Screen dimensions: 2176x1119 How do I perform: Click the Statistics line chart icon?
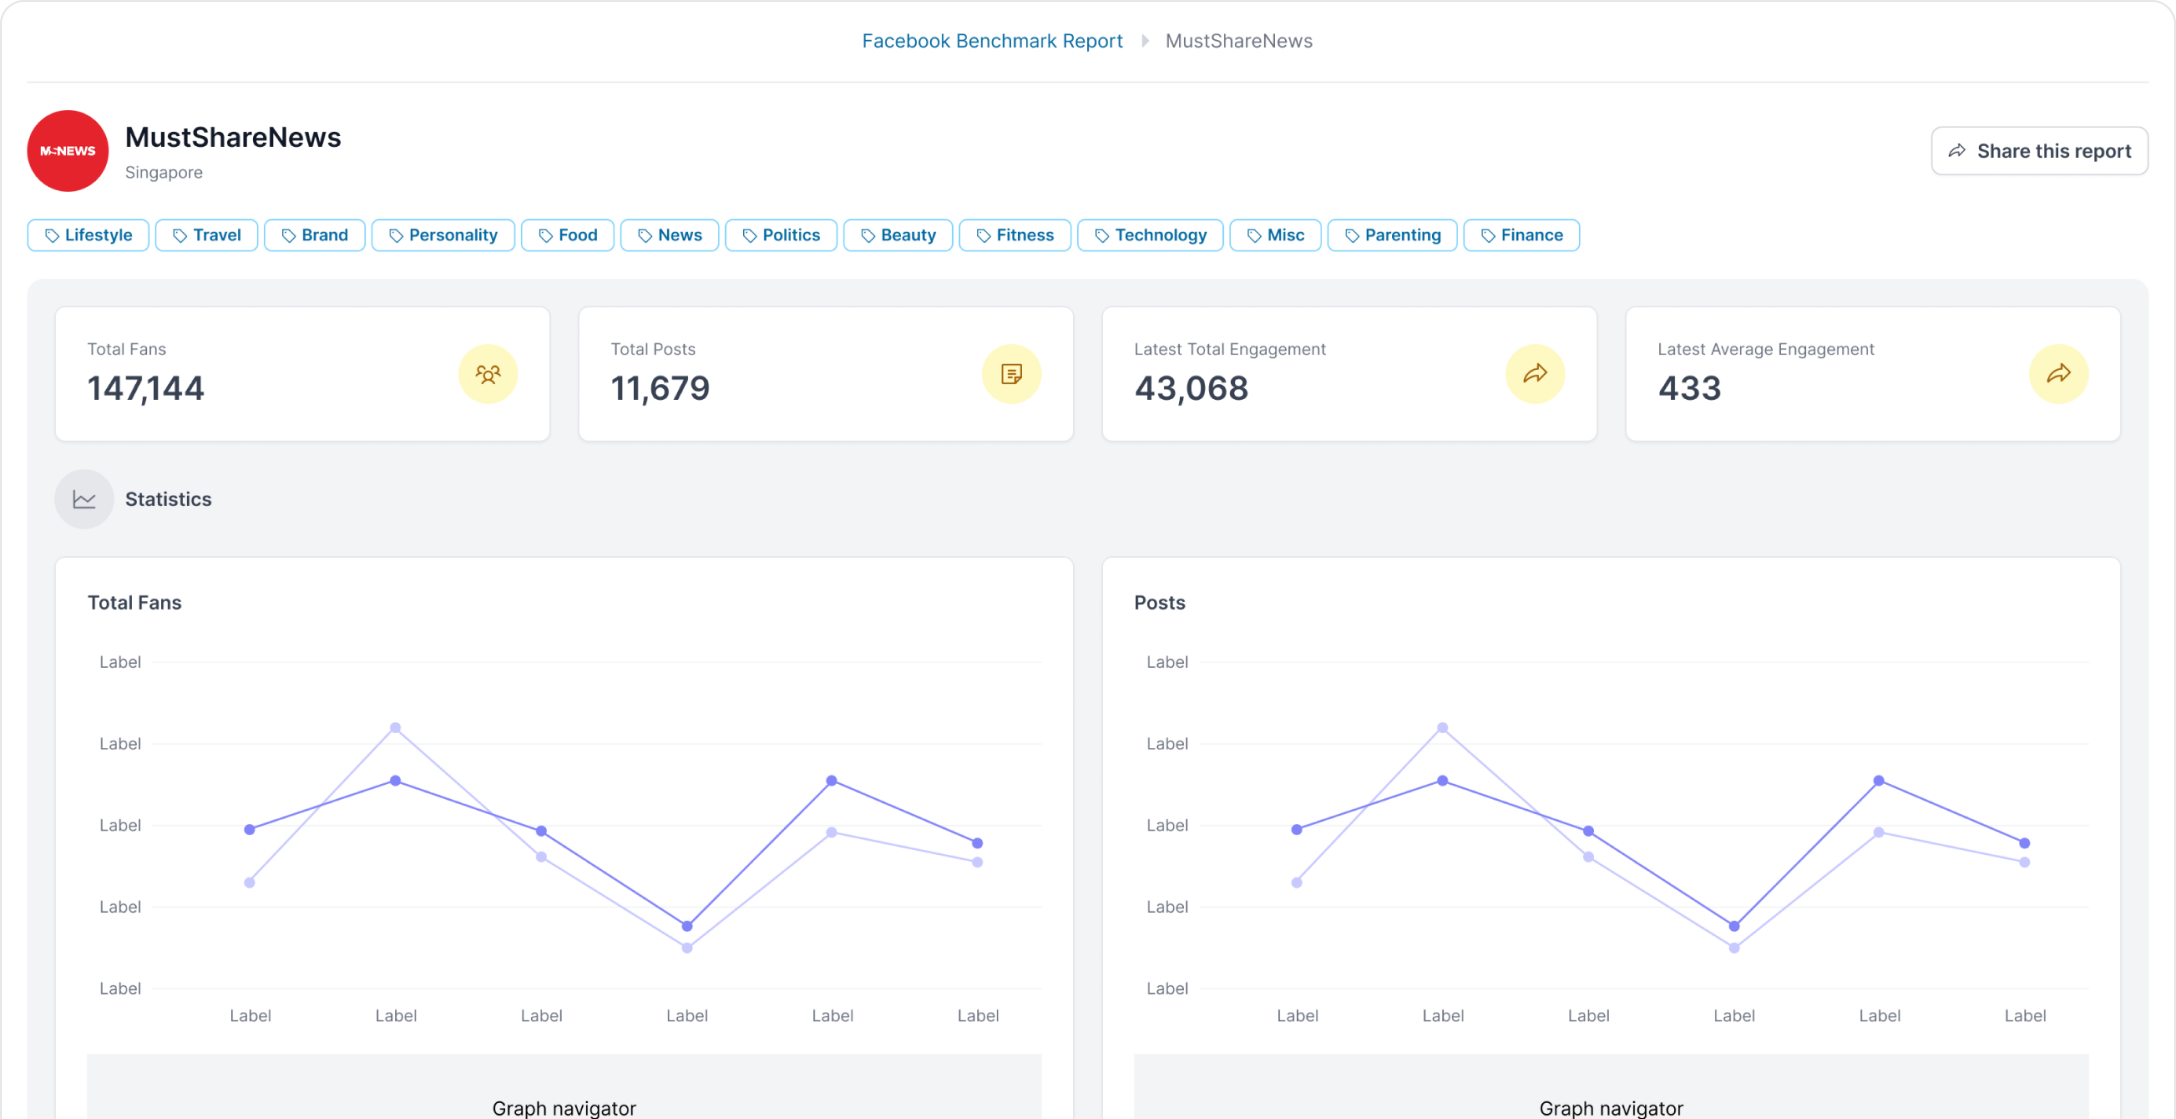click(84, 498)
